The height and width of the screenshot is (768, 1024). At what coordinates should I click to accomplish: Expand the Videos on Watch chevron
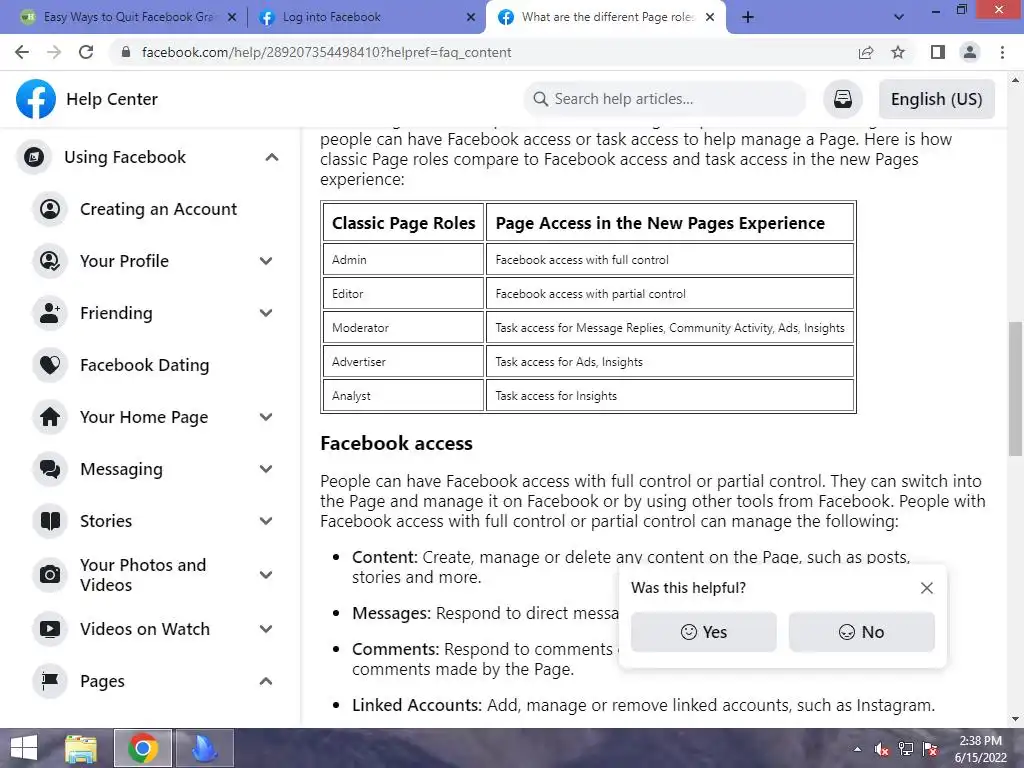click(x=266, y=629)
